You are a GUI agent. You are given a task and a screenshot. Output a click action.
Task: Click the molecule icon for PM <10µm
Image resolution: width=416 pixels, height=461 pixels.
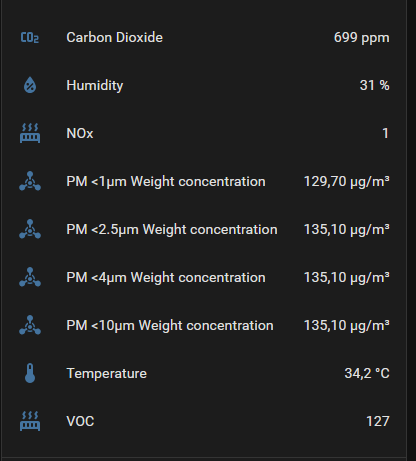pyautogui.click(x=30, y=325)
